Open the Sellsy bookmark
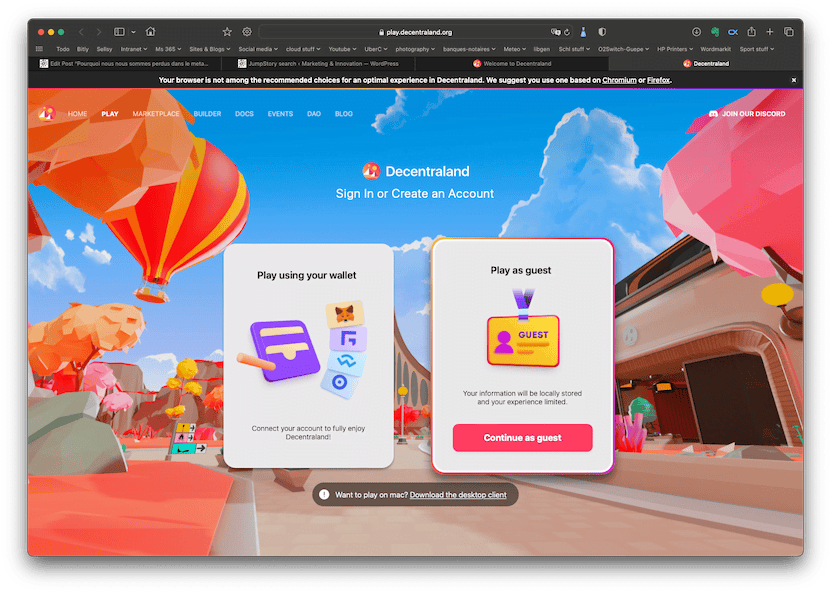 tap(104, 49)
